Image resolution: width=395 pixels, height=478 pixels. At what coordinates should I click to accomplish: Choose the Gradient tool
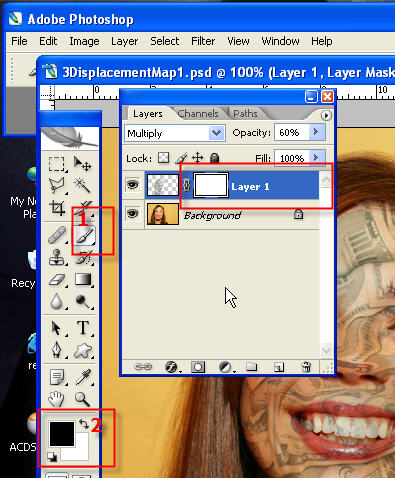click(x=83, y=279)
